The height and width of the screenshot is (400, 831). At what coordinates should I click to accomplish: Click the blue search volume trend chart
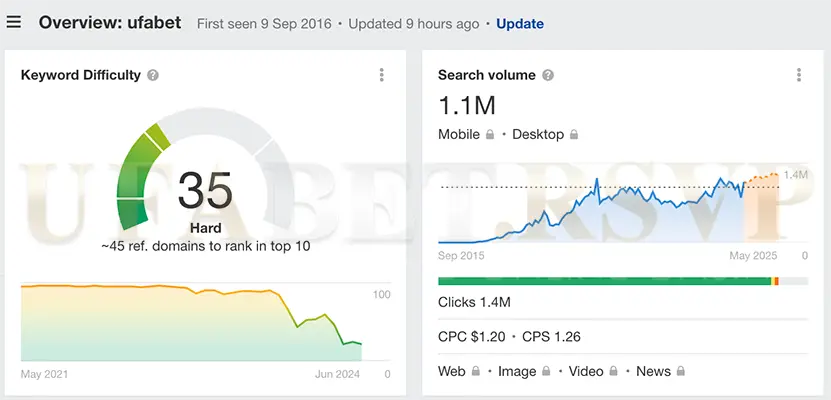coord(620,210)
